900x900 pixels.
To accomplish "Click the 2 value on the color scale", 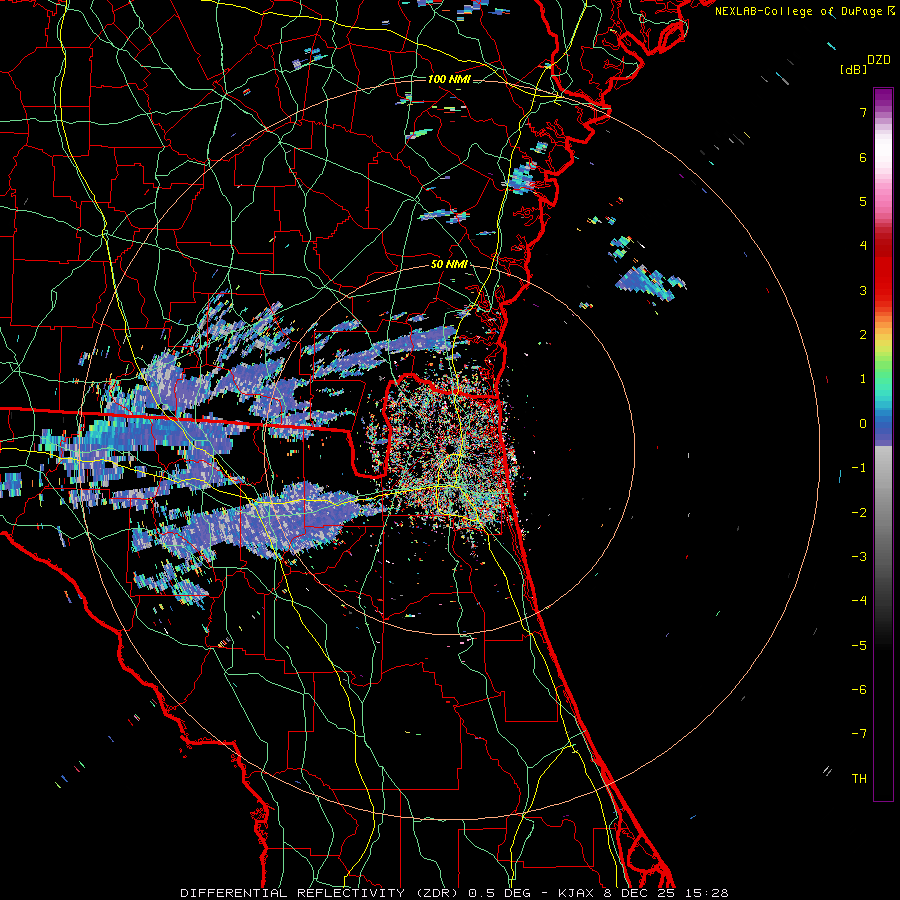I will click(x=863, y=335).
